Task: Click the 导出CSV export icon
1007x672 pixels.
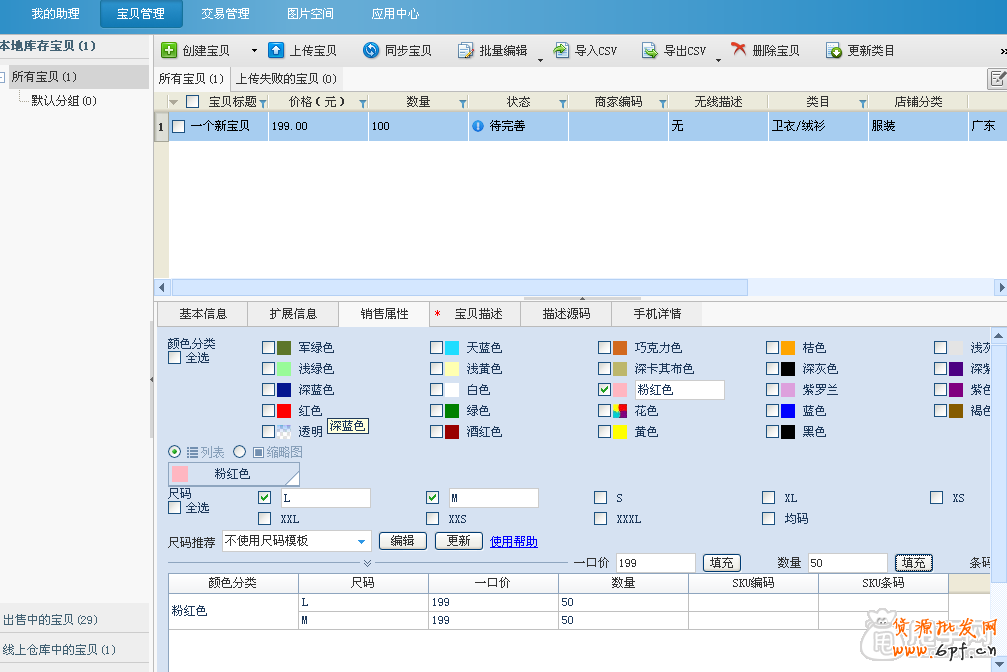Action: coord(649,50)
